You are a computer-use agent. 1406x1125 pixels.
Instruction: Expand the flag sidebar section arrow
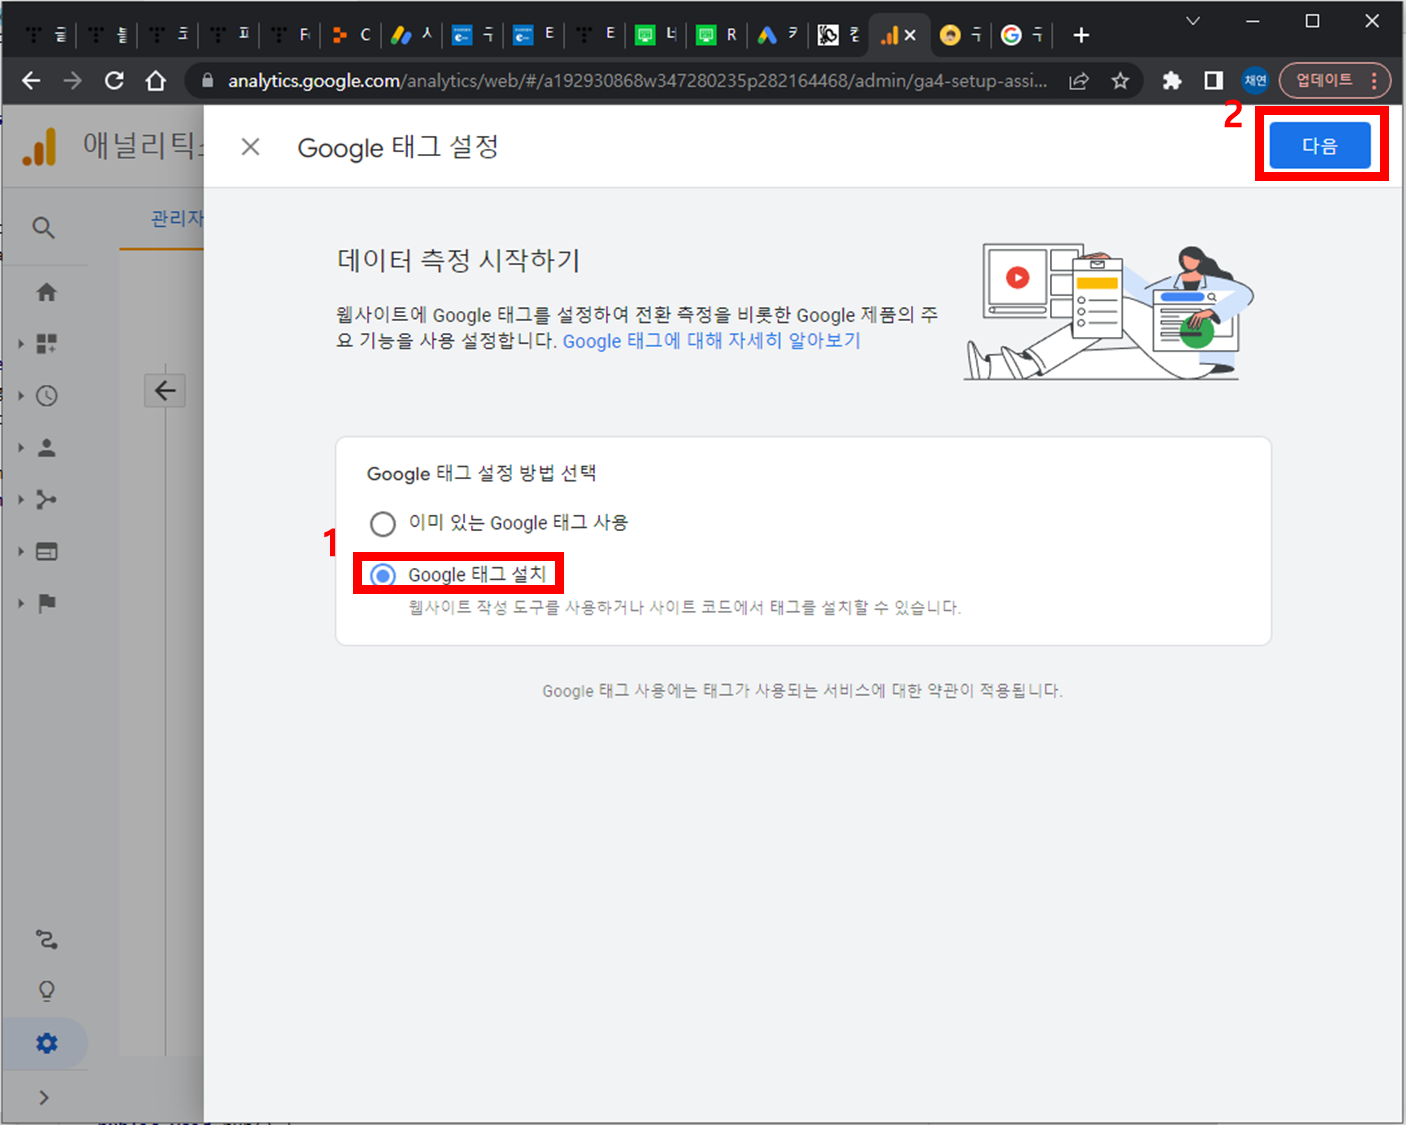click(21, 603)
